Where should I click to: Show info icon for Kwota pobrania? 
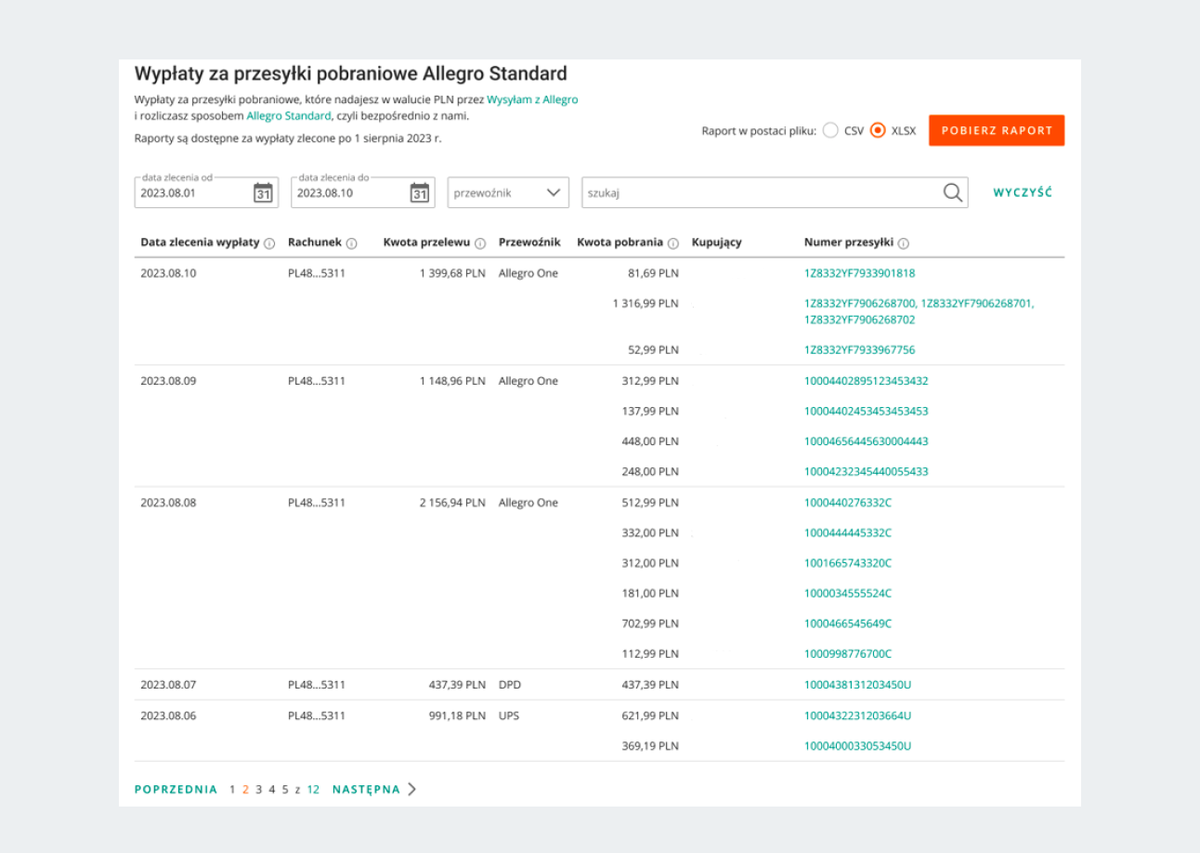(x=673, y=243)
